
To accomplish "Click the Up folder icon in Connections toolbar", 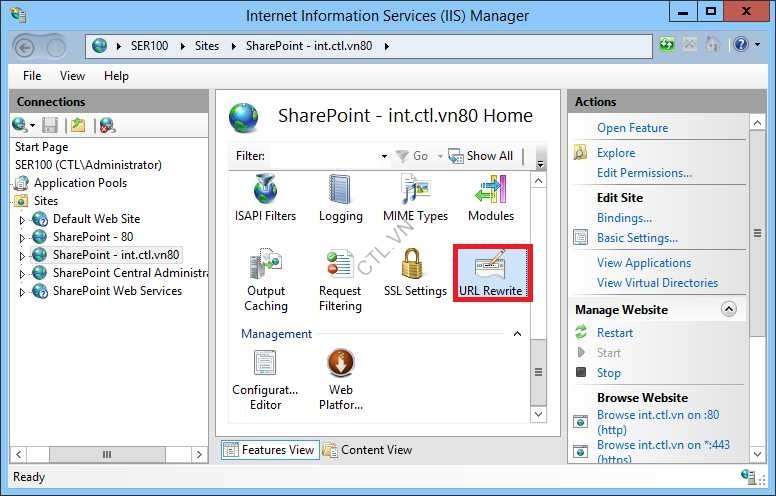I will (x=78, y=126).
